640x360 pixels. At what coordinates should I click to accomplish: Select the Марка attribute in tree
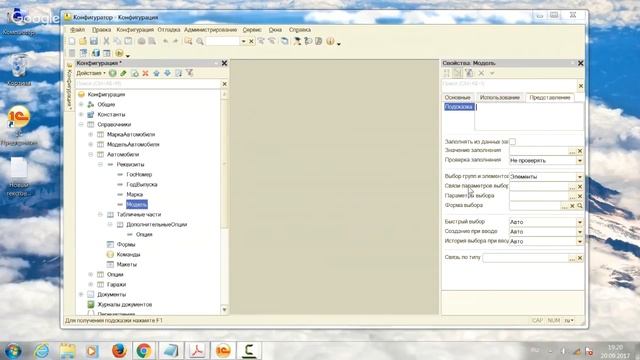134,194
